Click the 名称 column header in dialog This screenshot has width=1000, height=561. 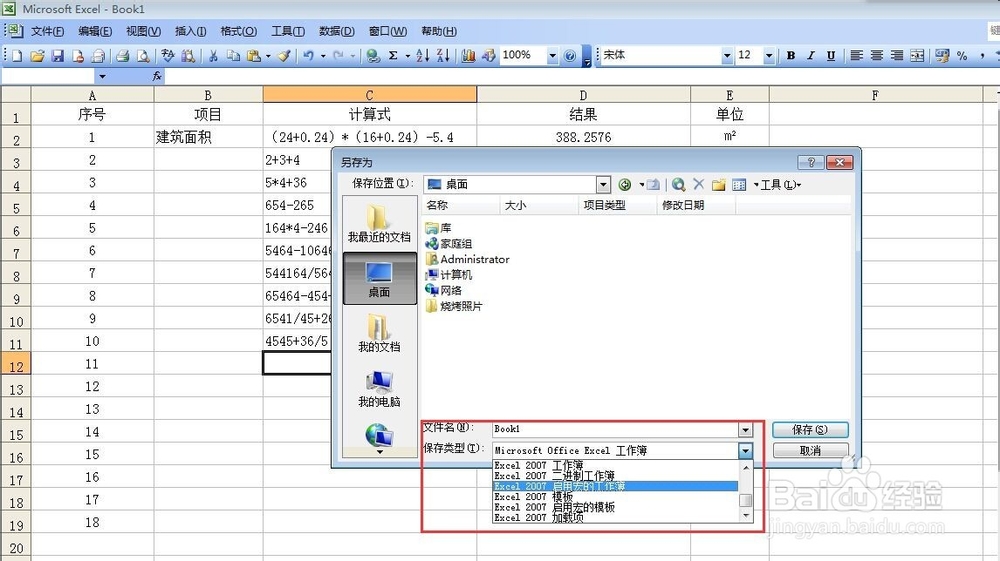pyautogui.click(x=462, y=205)
